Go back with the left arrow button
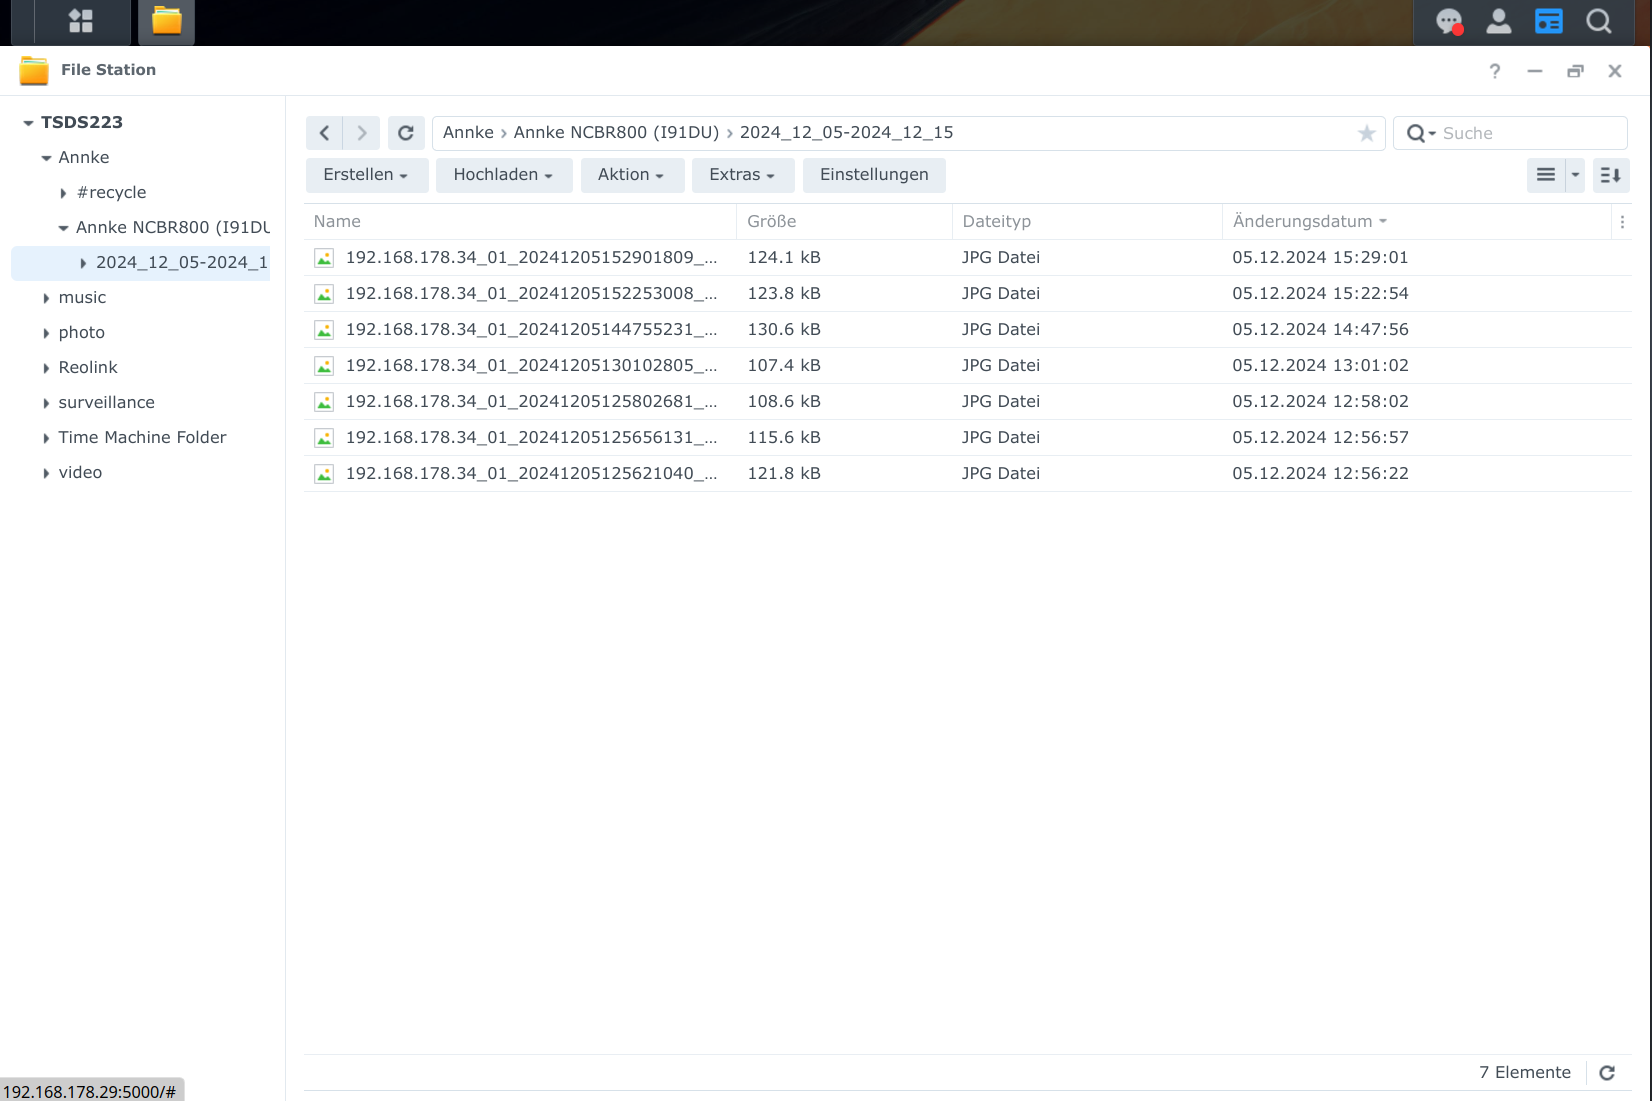 324,133
